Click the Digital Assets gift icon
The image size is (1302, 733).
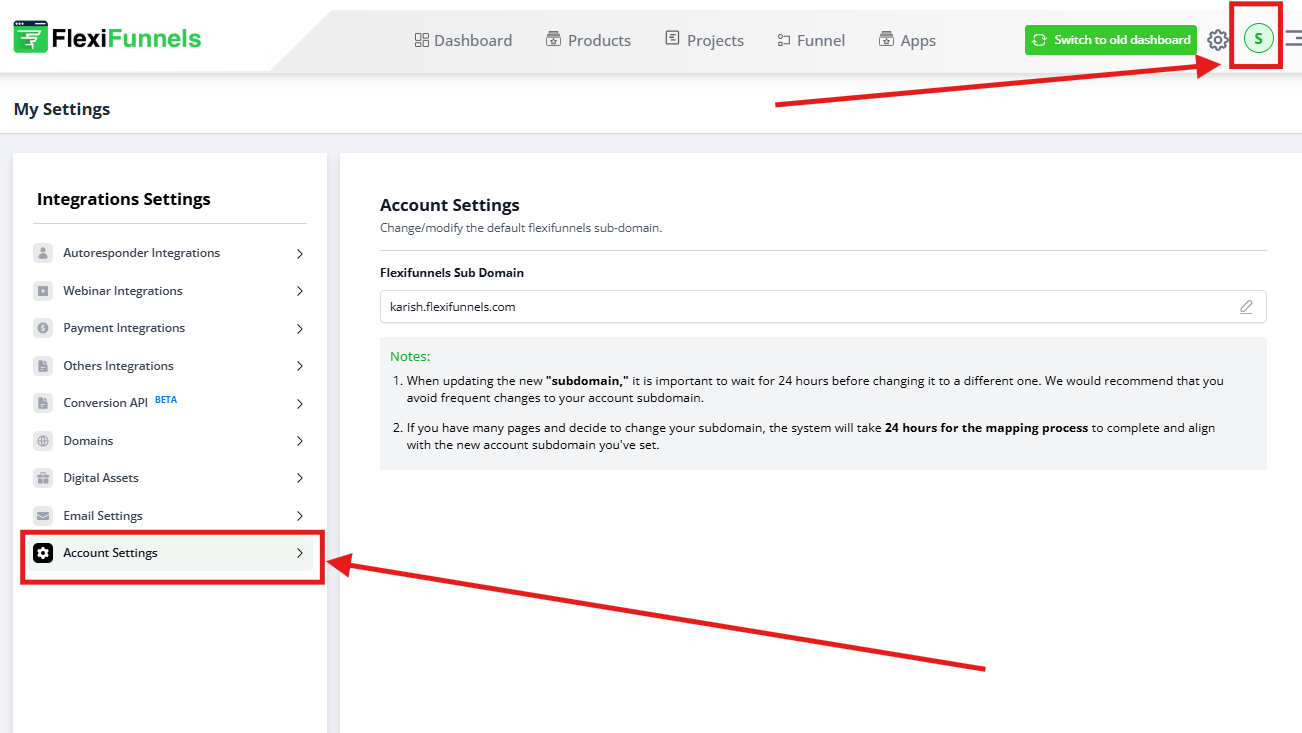click(43, 478)
